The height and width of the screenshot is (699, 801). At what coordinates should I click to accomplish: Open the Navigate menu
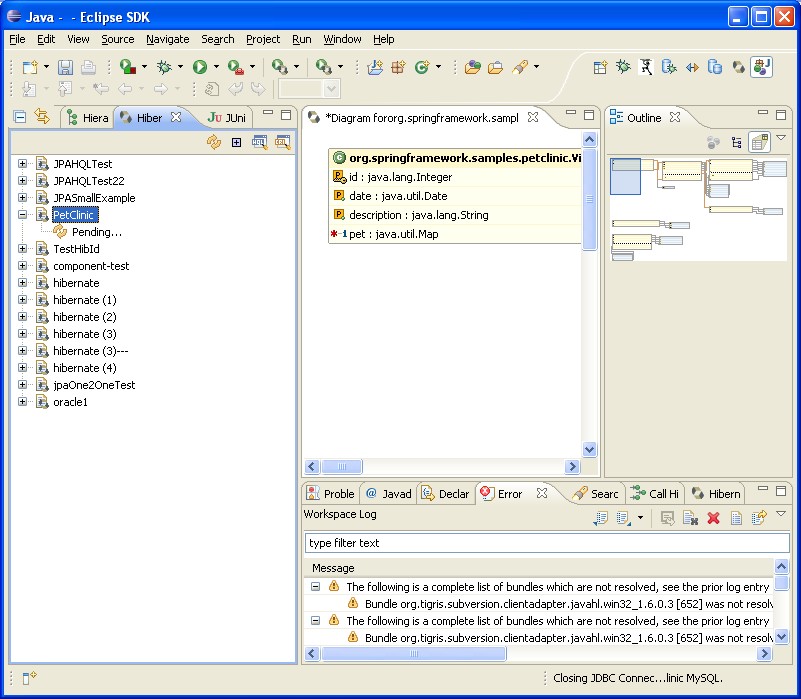click(167, 39)
